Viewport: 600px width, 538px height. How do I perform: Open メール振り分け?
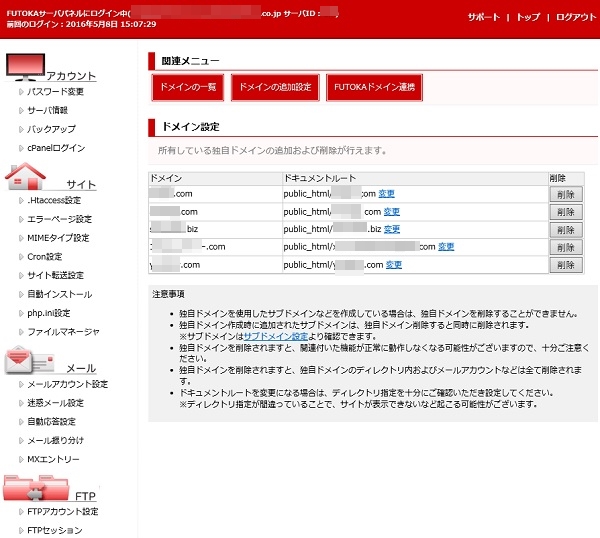click(x=55, y=440)
